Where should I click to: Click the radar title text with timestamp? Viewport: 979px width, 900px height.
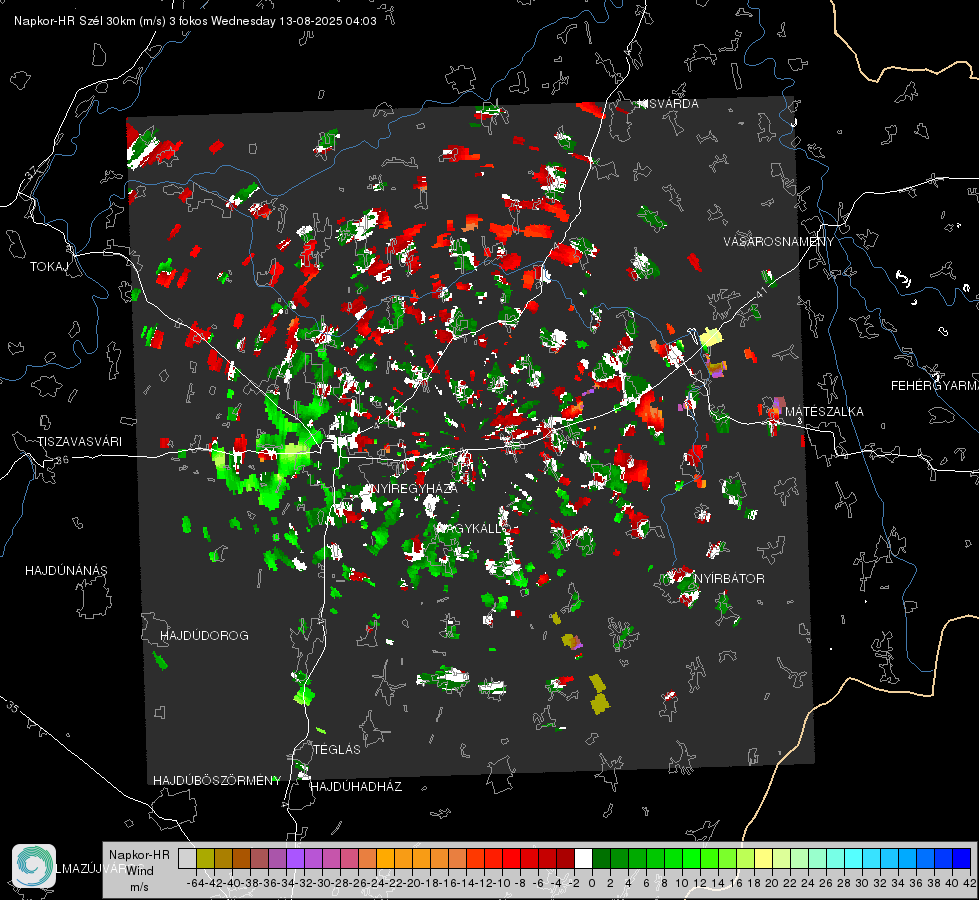[195, 21]
